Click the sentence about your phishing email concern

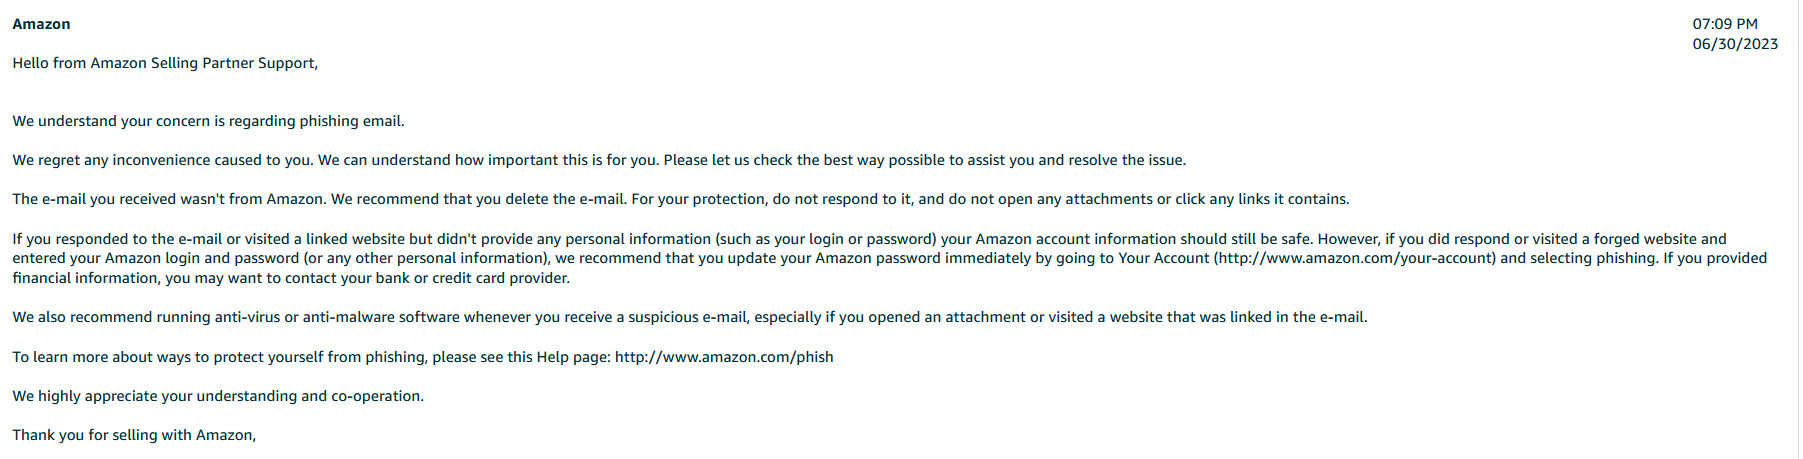click(208, 121)
